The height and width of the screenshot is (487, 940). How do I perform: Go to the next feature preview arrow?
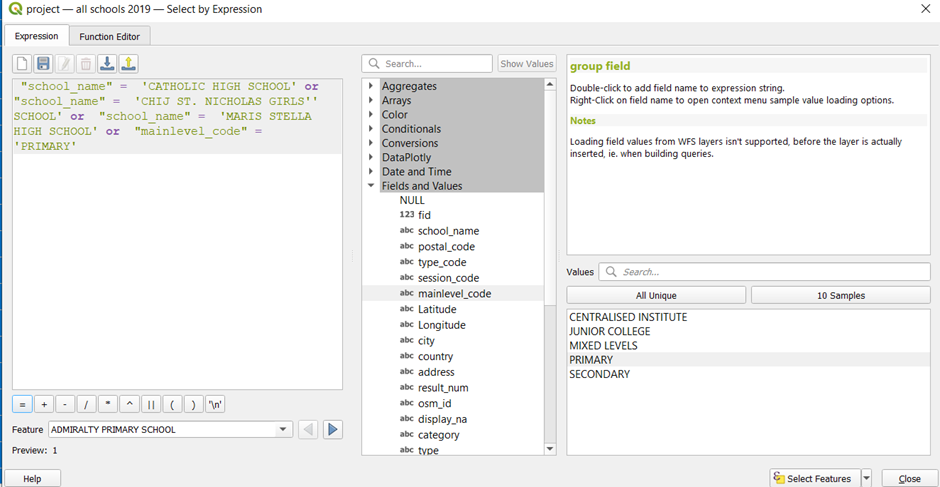pos(333,430)
